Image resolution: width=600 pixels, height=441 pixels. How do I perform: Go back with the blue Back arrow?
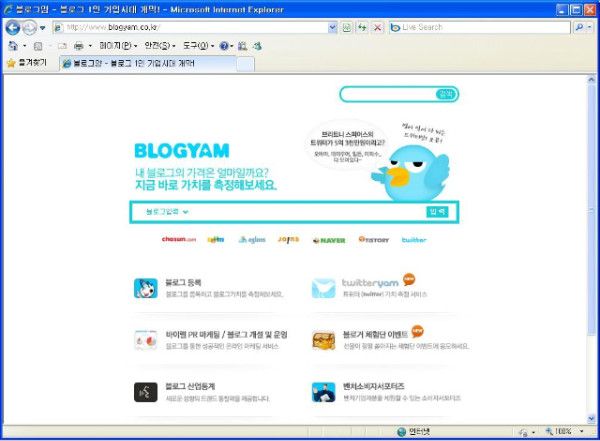point(13,28)
